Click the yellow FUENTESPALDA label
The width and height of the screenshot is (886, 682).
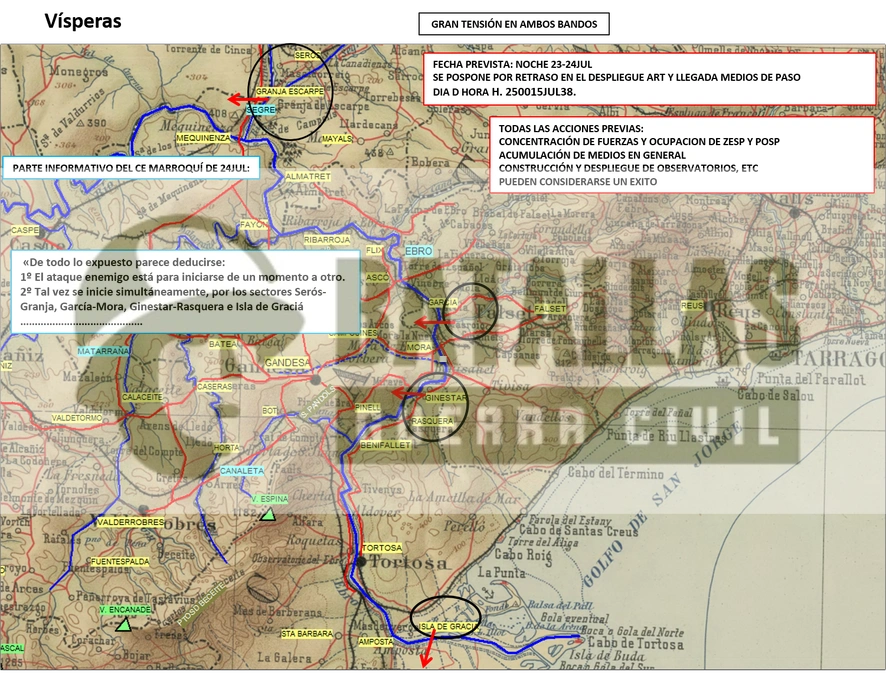(120, 562)
